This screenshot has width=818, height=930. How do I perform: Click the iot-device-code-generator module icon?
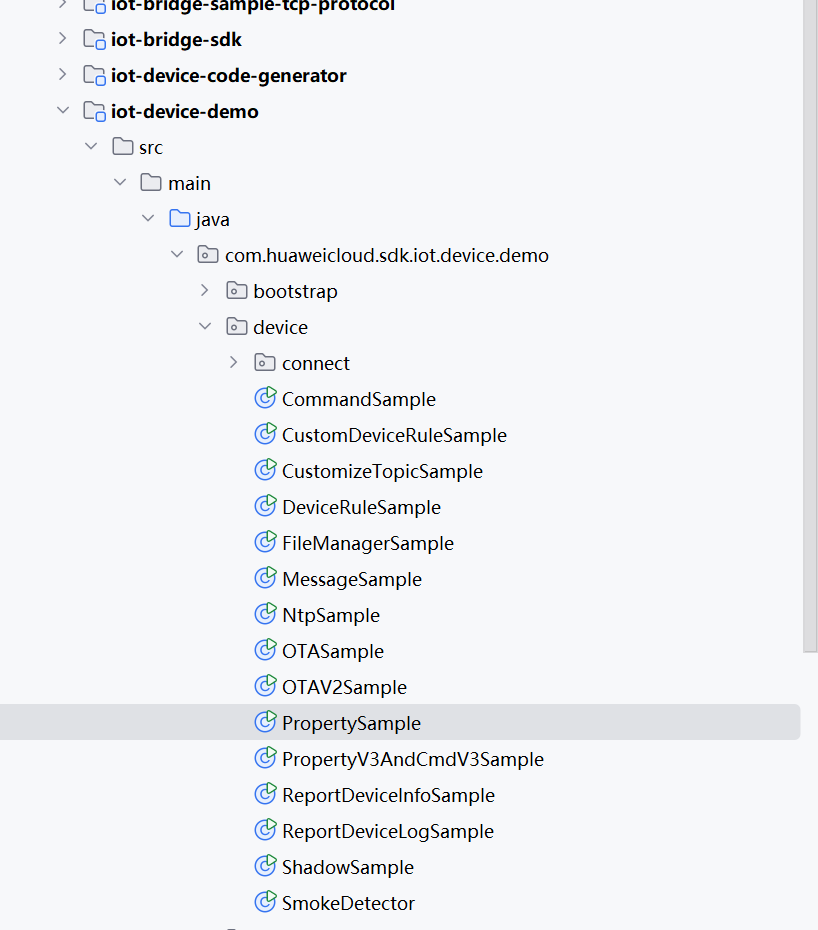click(94, 75)
